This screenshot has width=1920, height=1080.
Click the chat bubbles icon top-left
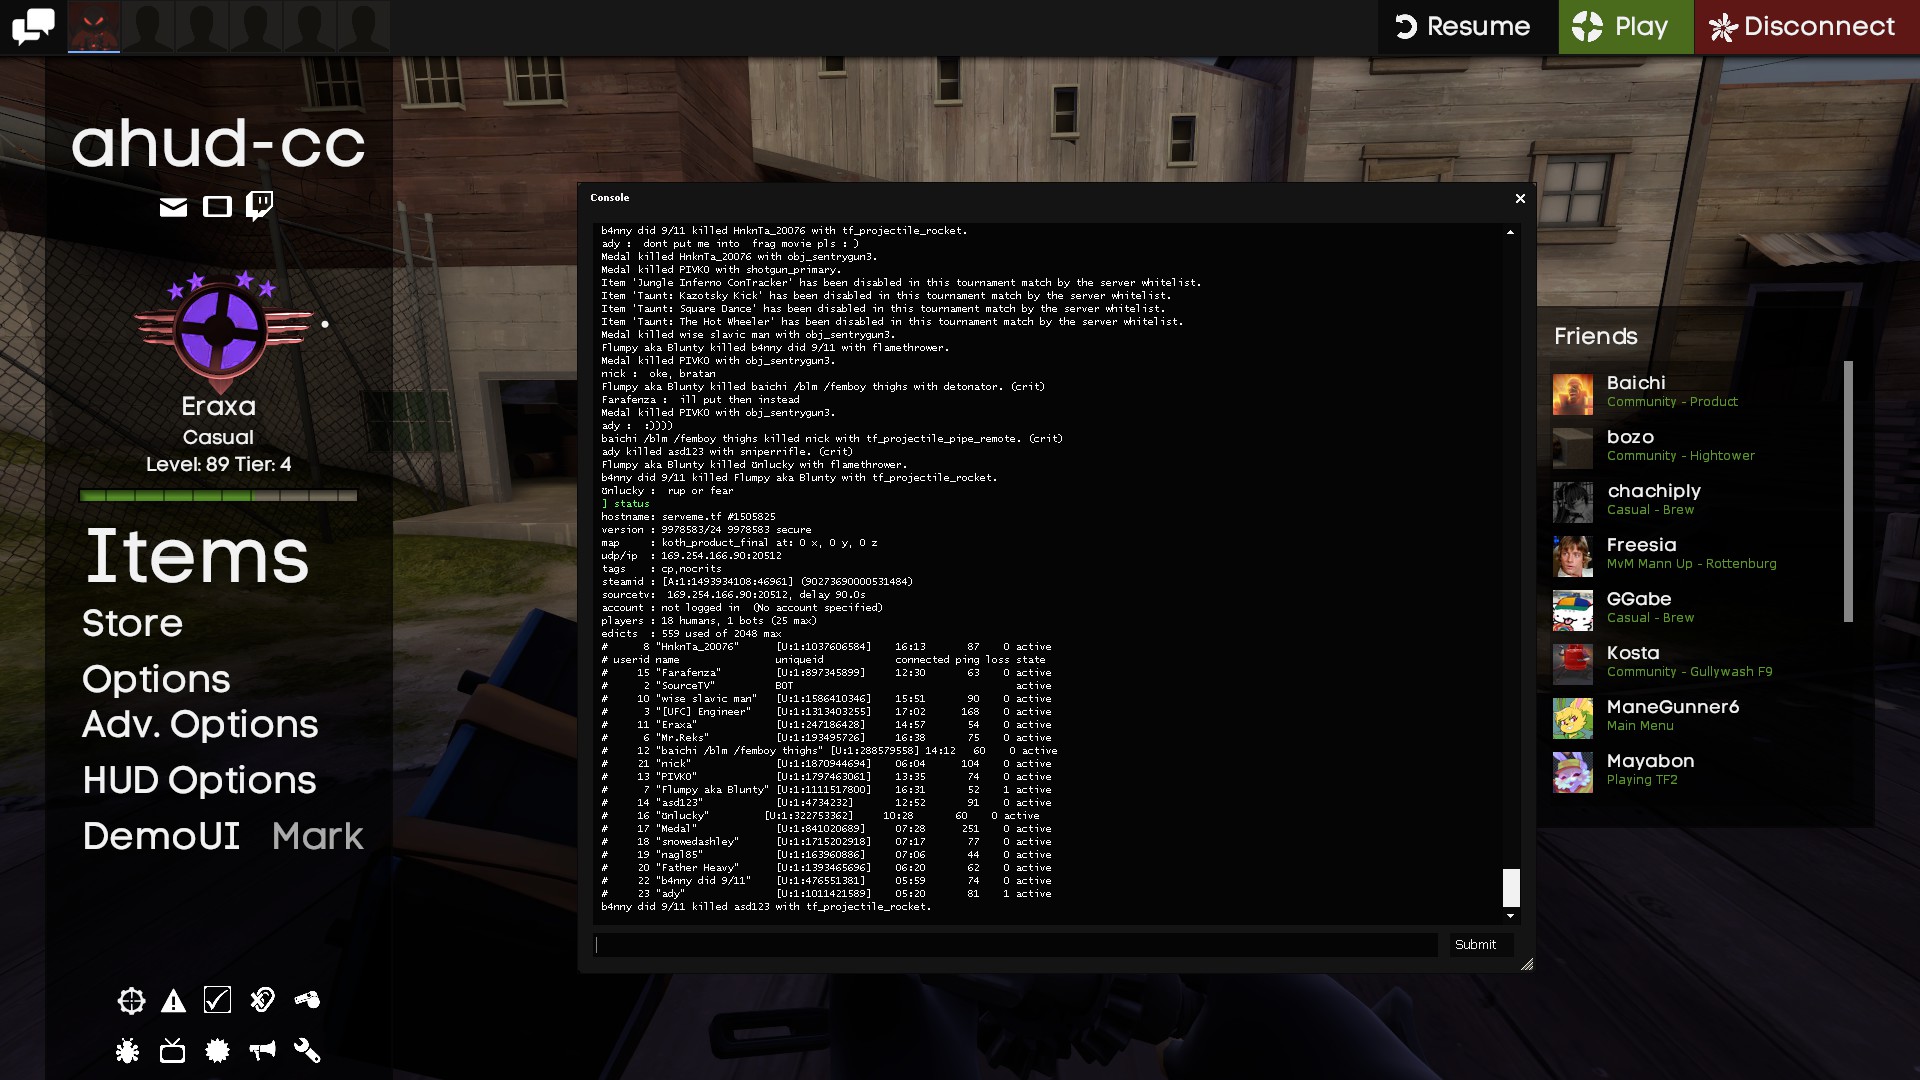[x=33, y=26]
